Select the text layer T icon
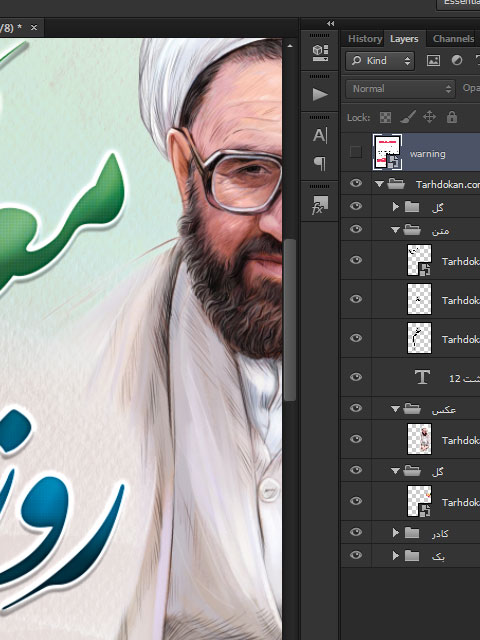Viewport: 480px width, 640px height. click(x=422, y=377)
